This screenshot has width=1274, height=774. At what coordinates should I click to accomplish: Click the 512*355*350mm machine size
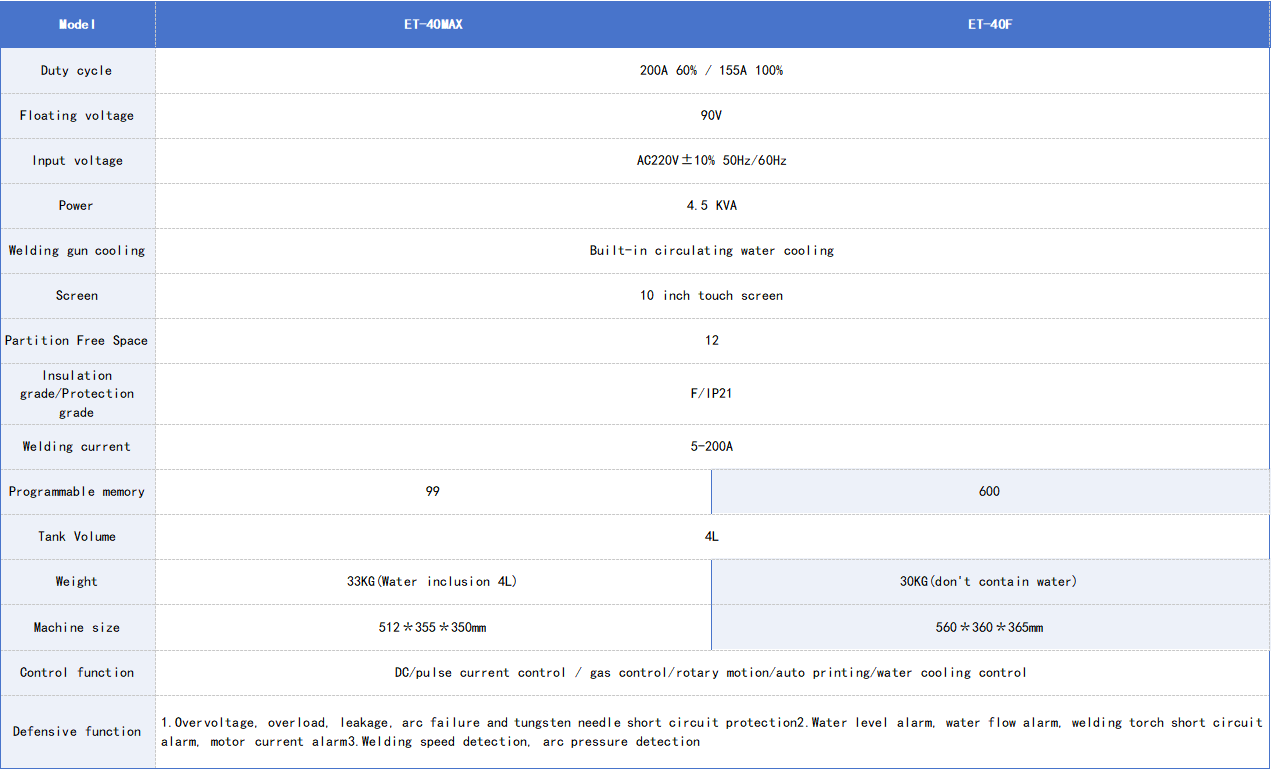click(432, 628)
